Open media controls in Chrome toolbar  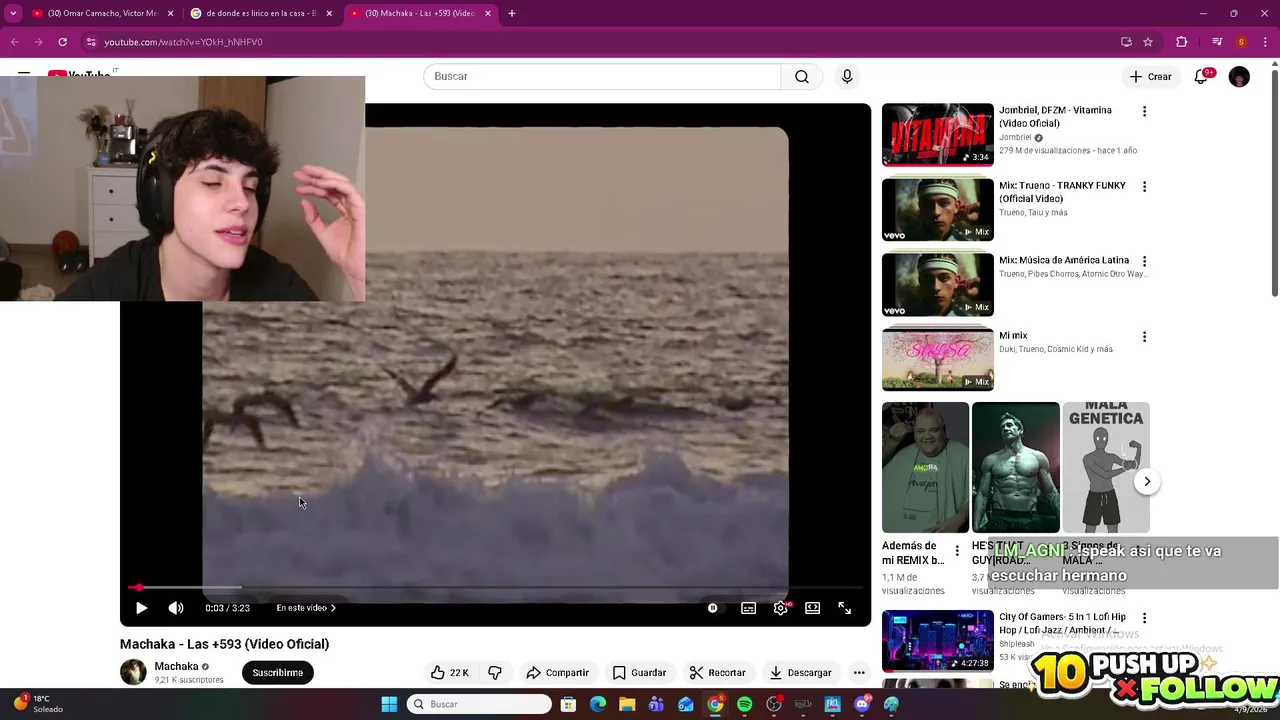(x=1217, y=42)
